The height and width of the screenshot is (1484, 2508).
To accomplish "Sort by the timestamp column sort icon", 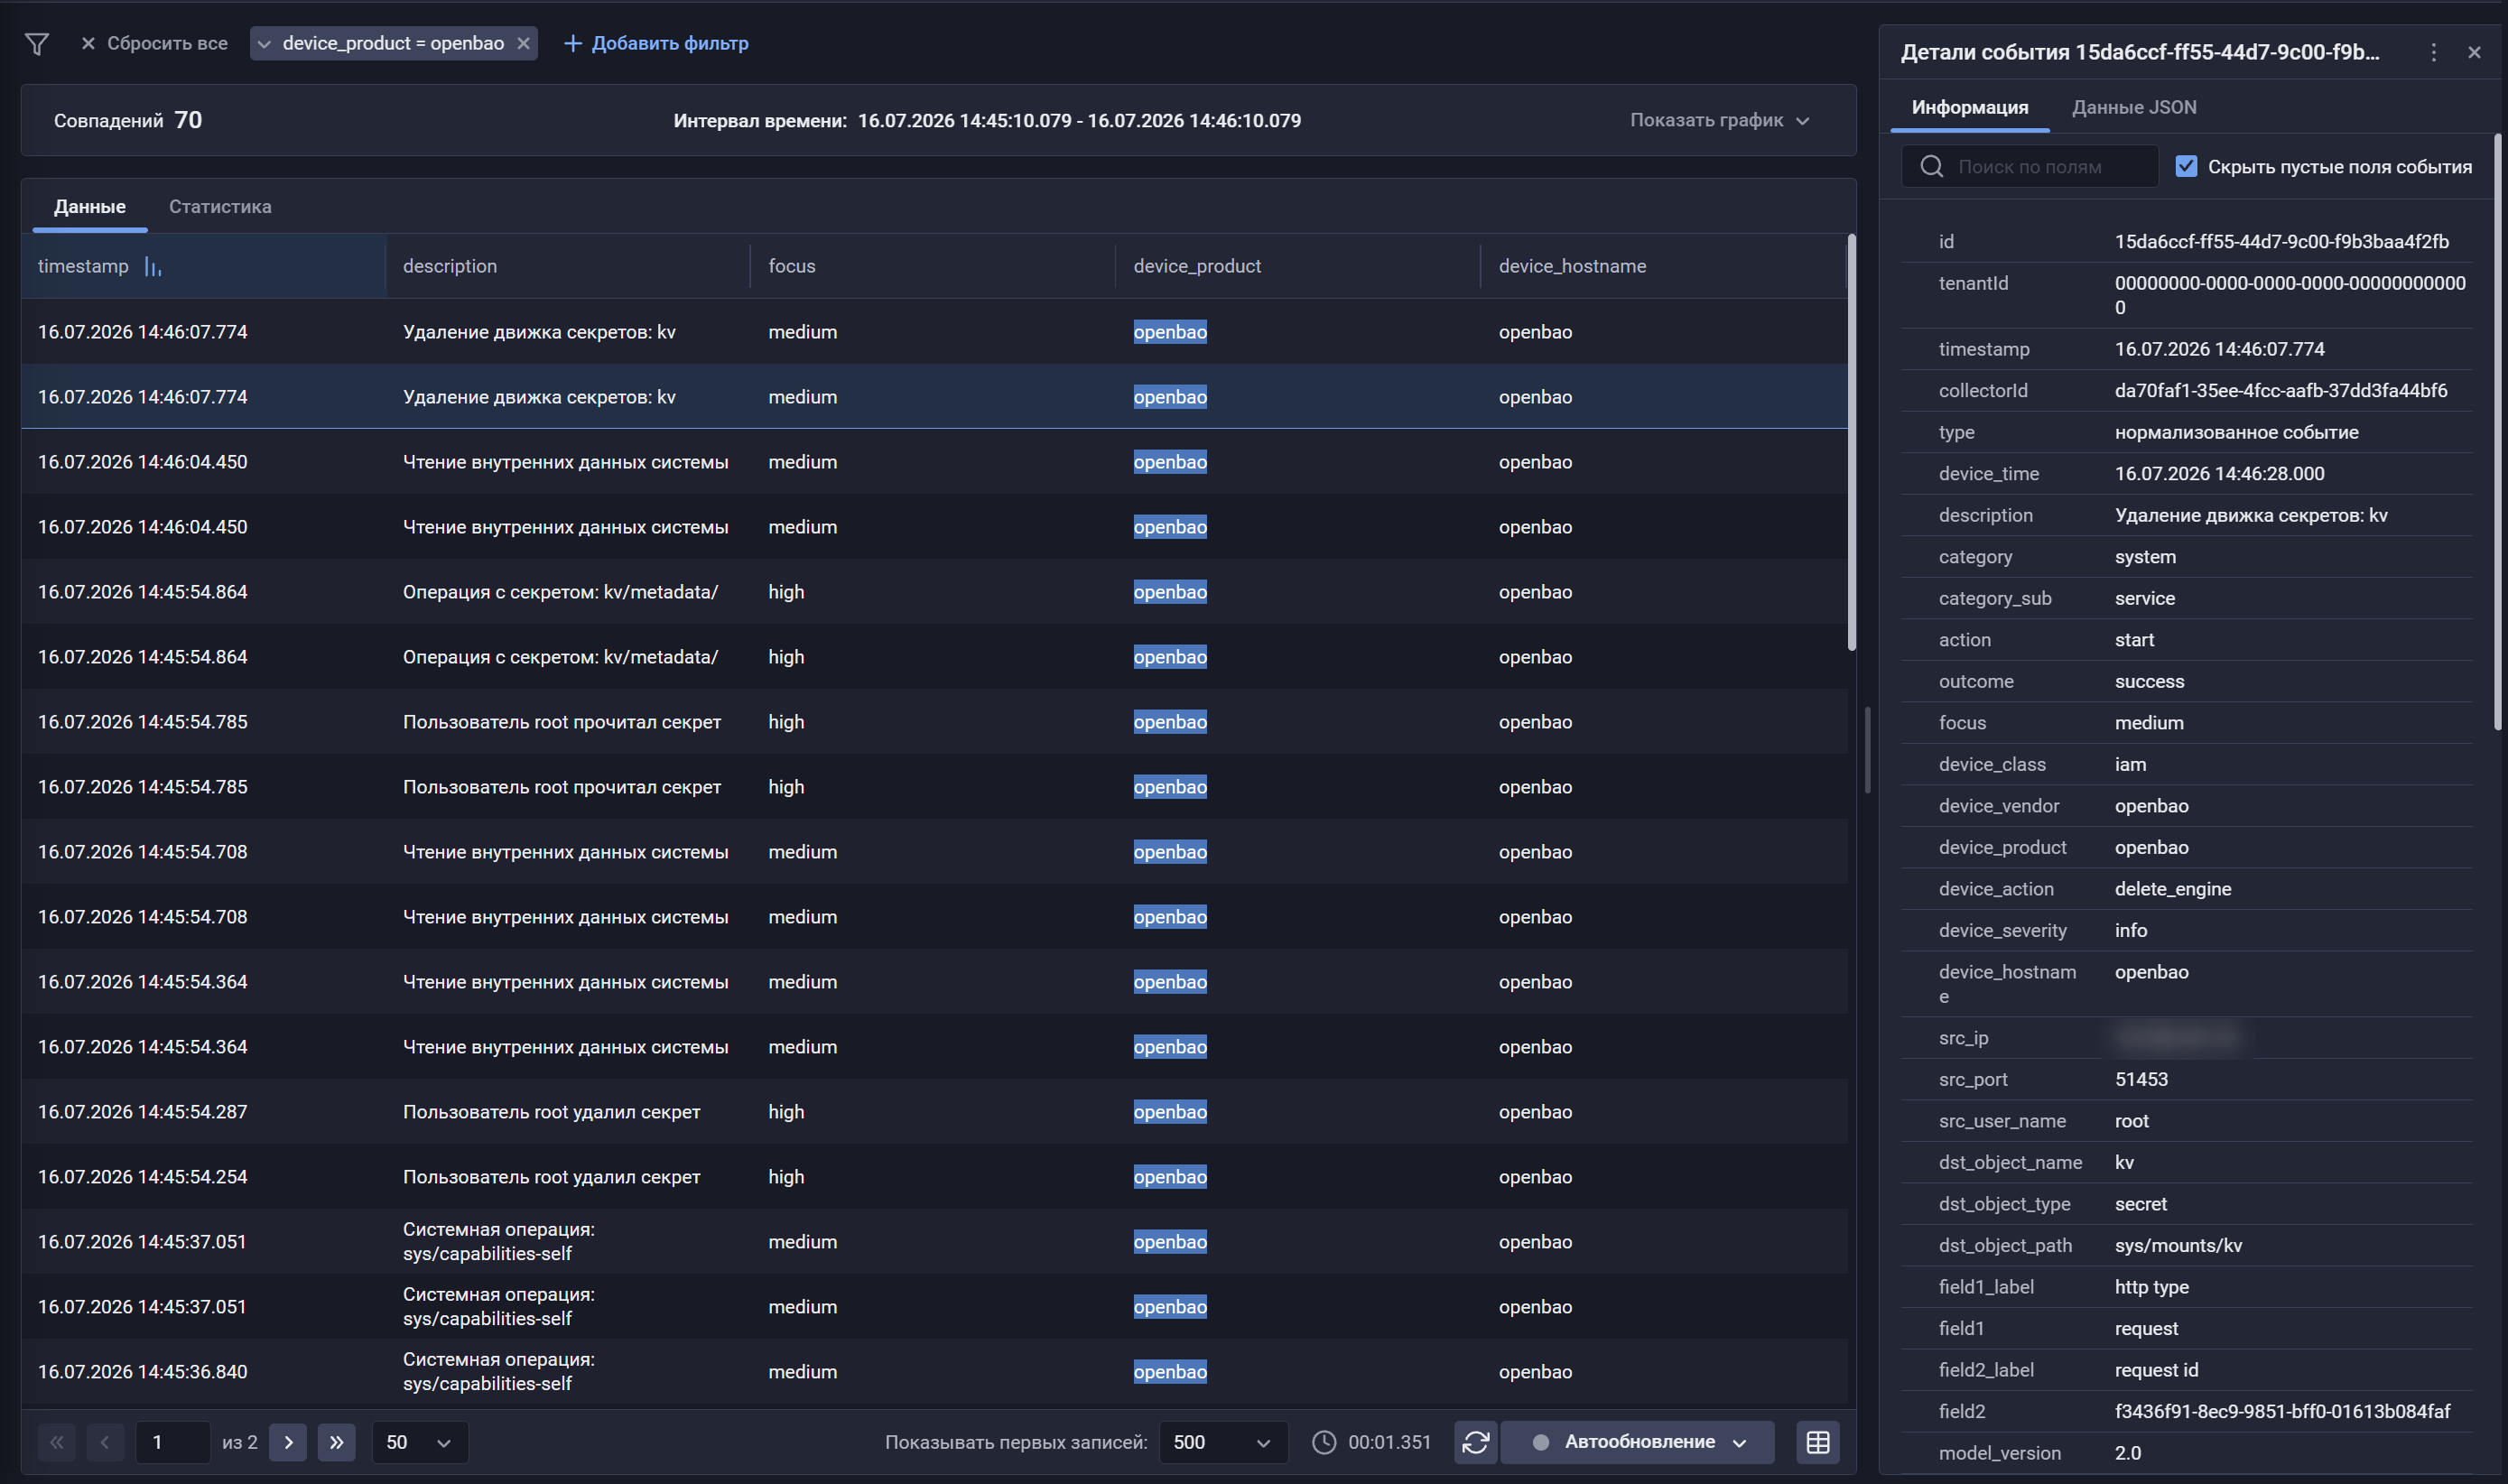I will point(153,266).
